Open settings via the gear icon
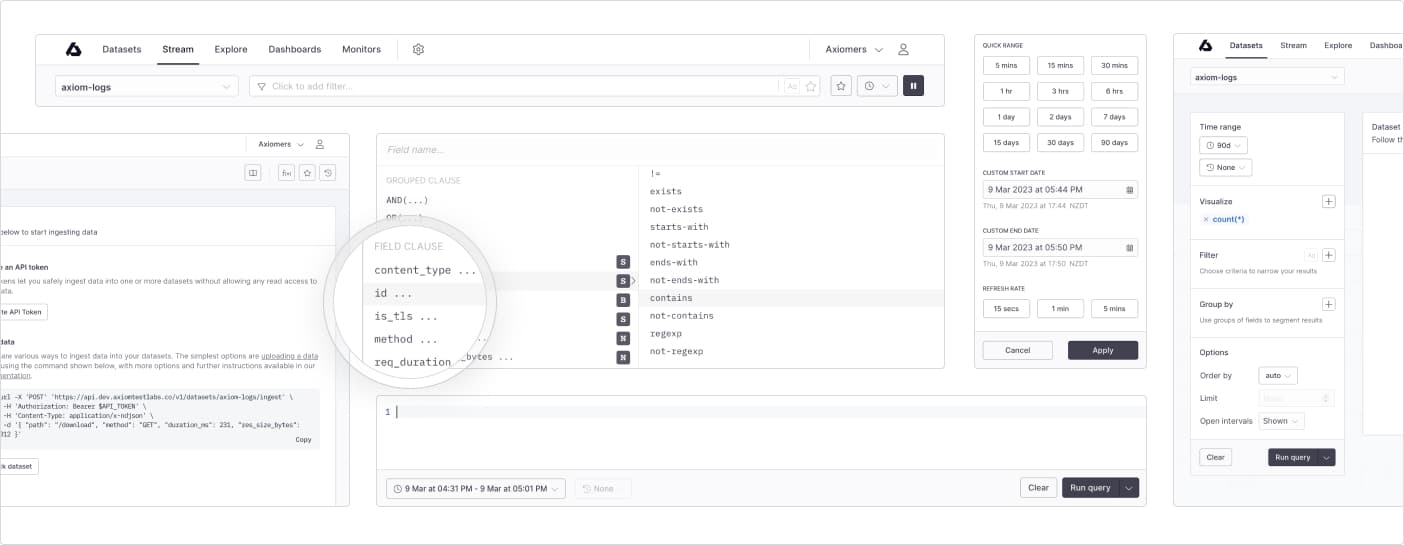 tap(419, 49)
